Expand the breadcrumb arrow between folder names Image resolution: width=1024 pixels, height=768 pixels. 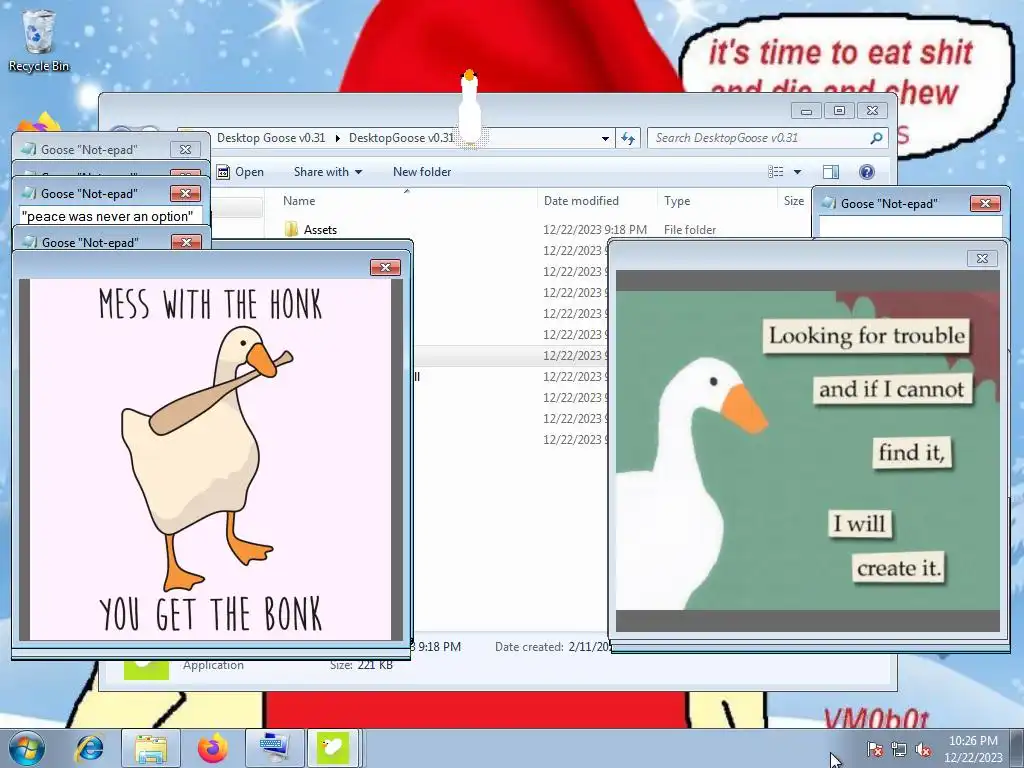338,138
